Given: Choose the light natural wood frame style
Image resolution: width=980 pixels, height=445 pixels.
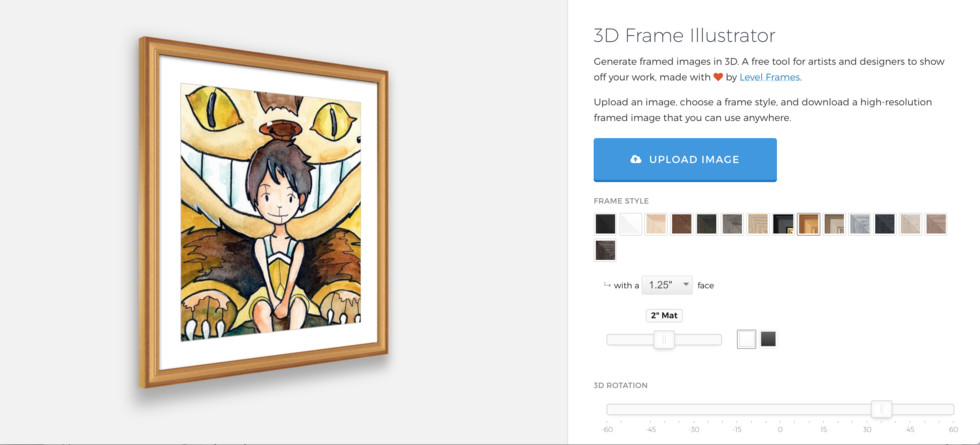Looking at the screenshot, I should click(656, 224).
